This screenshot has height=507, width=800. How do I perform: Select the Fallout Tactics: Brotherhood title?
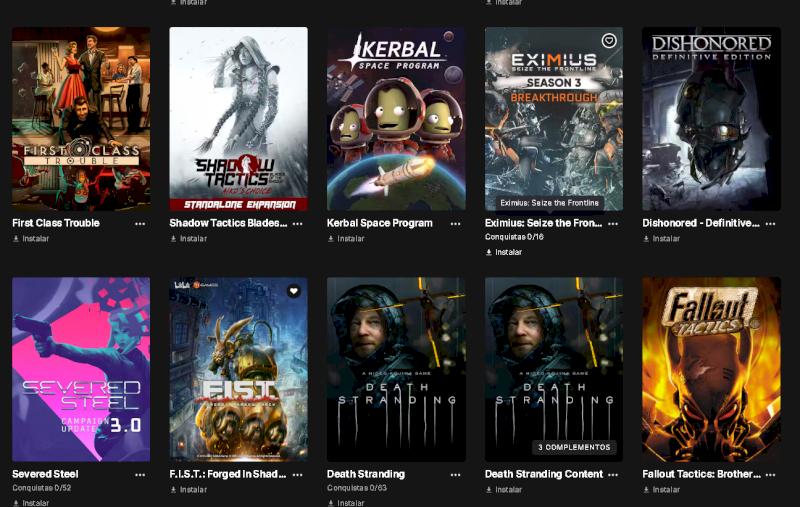click(702, 474)
